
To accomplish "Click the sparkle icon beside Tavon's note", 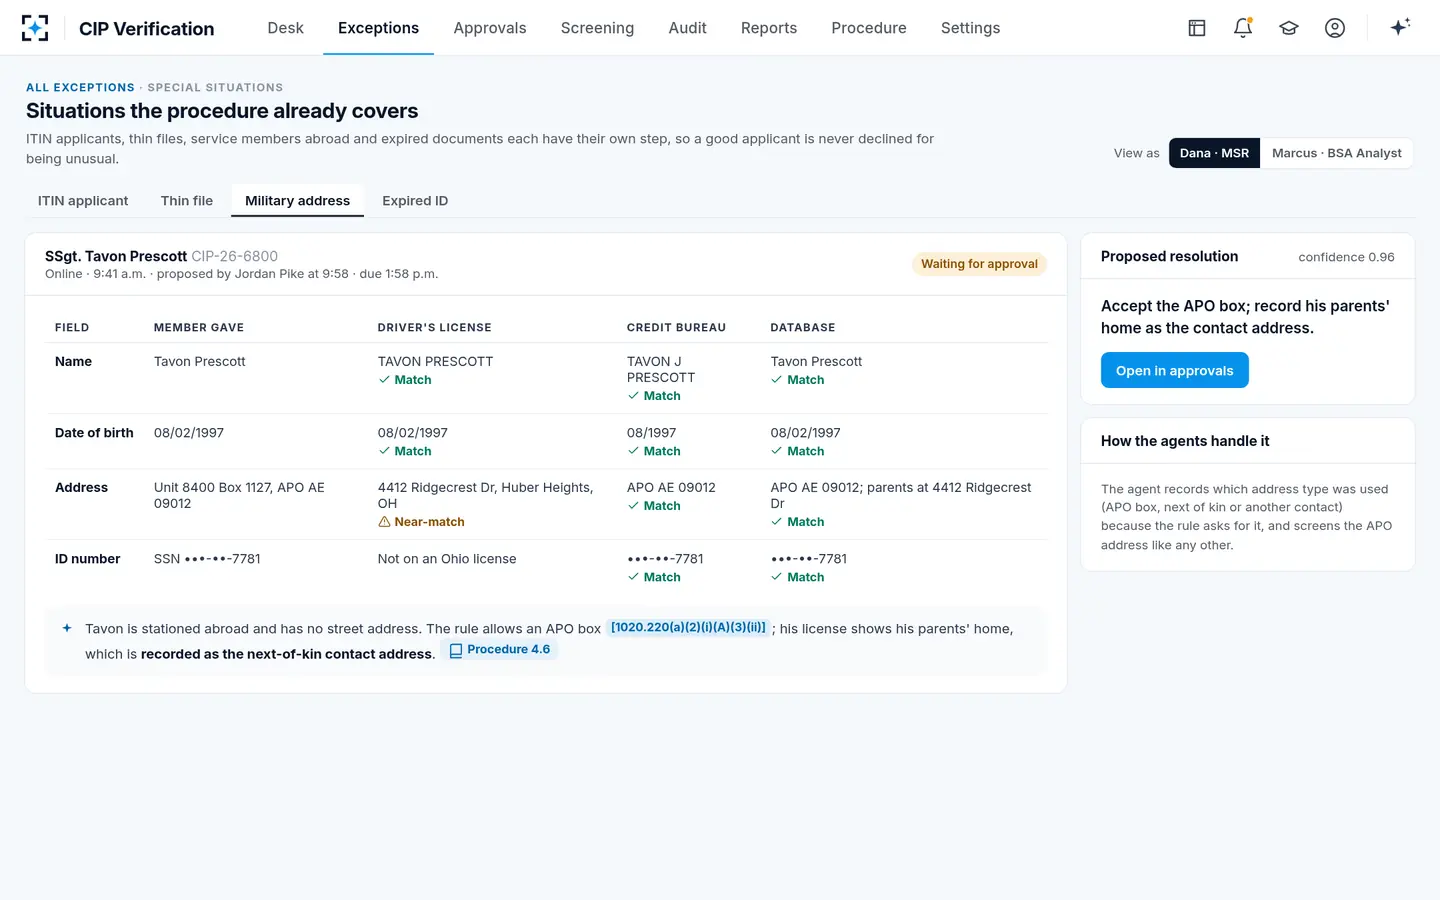I will [x=67, y=628].
